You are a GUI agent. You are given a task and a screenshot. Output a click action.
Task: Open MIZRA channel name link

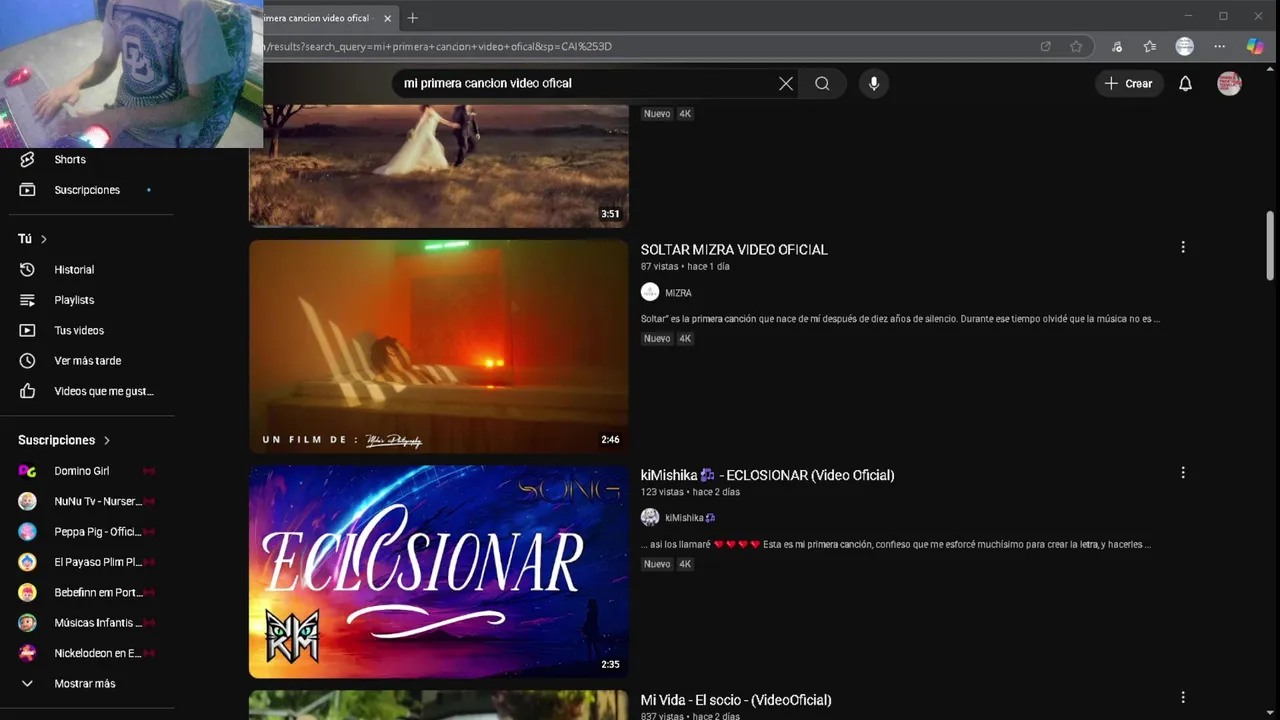pos(678,293)
